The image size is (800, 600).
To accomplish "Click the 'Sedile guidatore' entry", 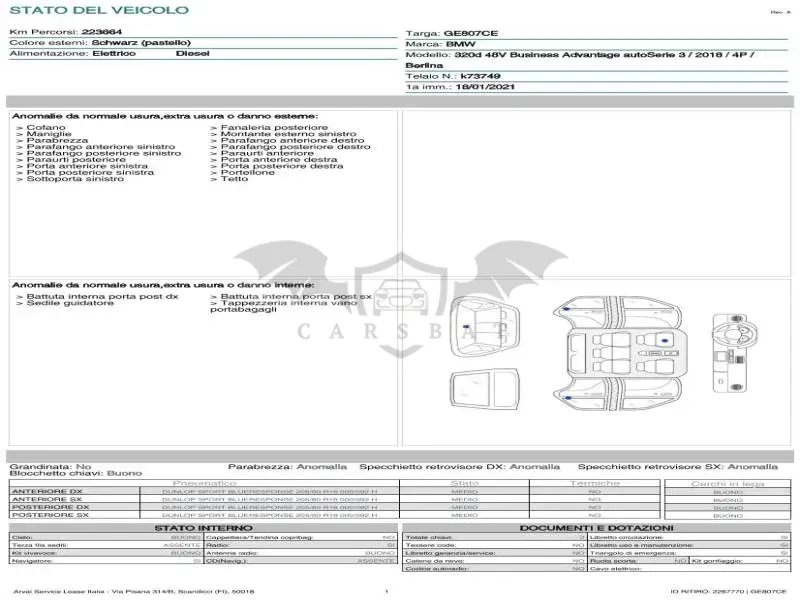I will [70, 303].
